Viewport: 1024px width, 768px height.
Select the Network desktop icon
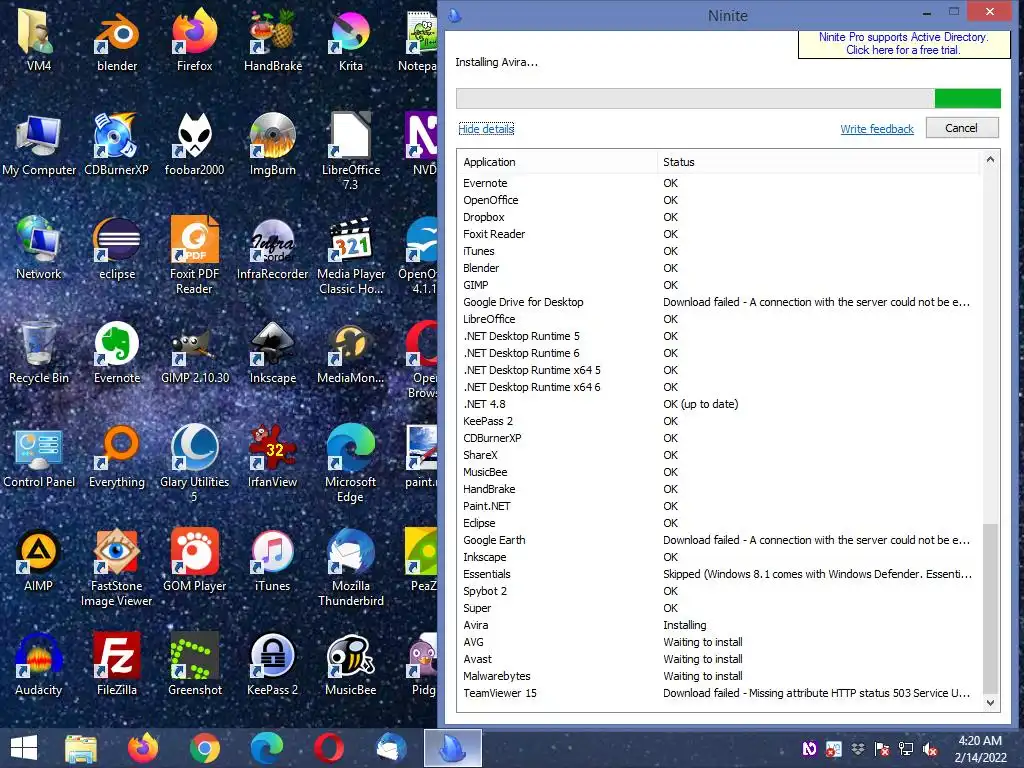[x=39, y=248]
